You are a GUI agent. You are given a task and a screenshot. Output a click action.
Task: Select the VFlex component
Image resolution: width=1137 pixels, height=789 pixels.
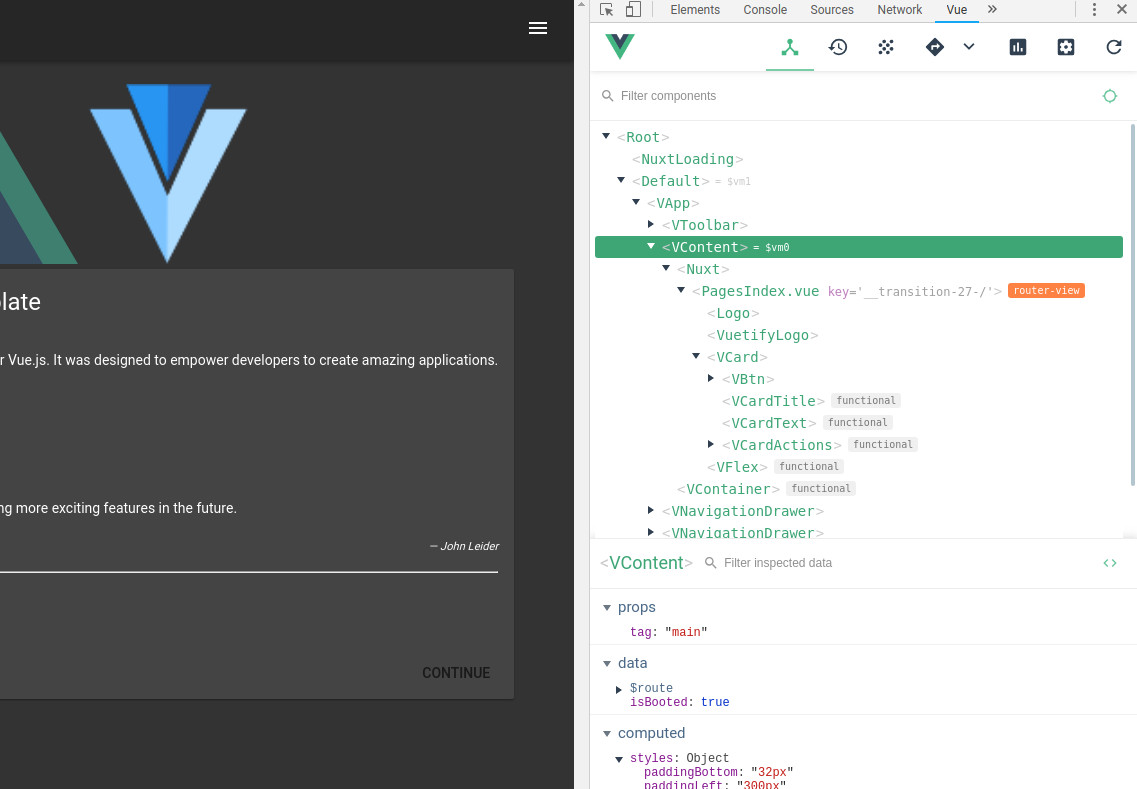737,467
